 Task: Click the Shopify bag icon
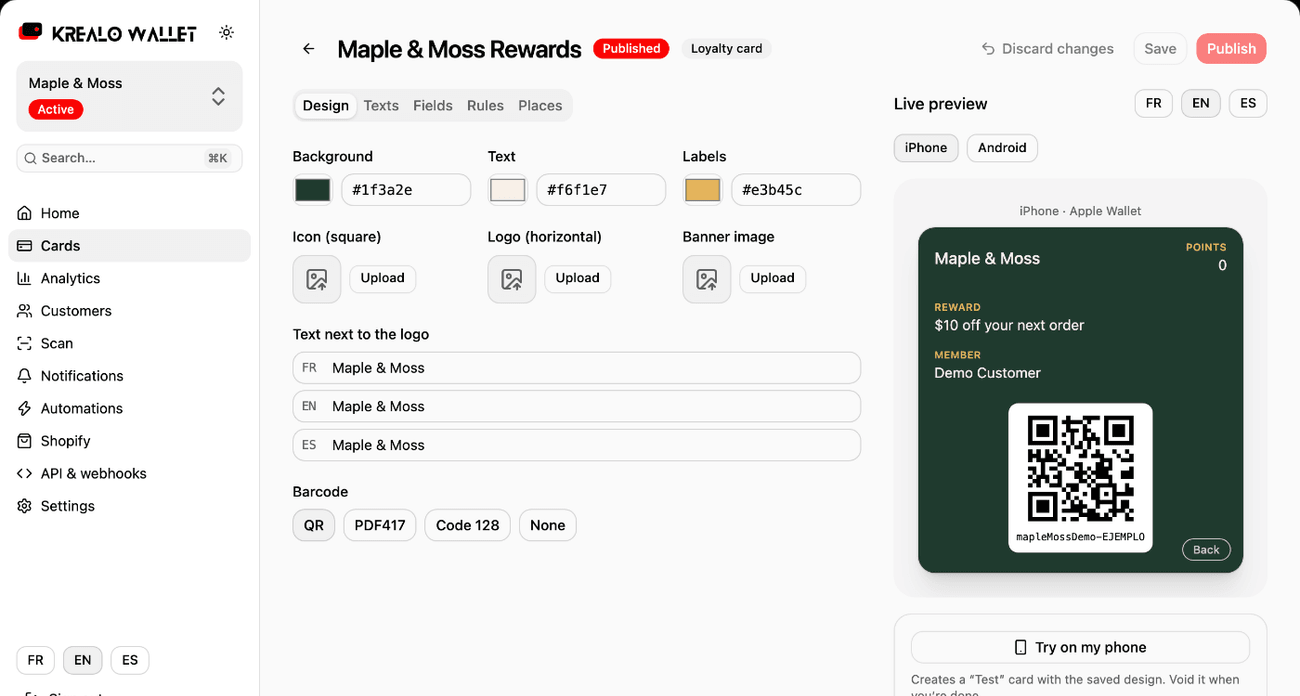pyautogui.click(x=25, y=441)
